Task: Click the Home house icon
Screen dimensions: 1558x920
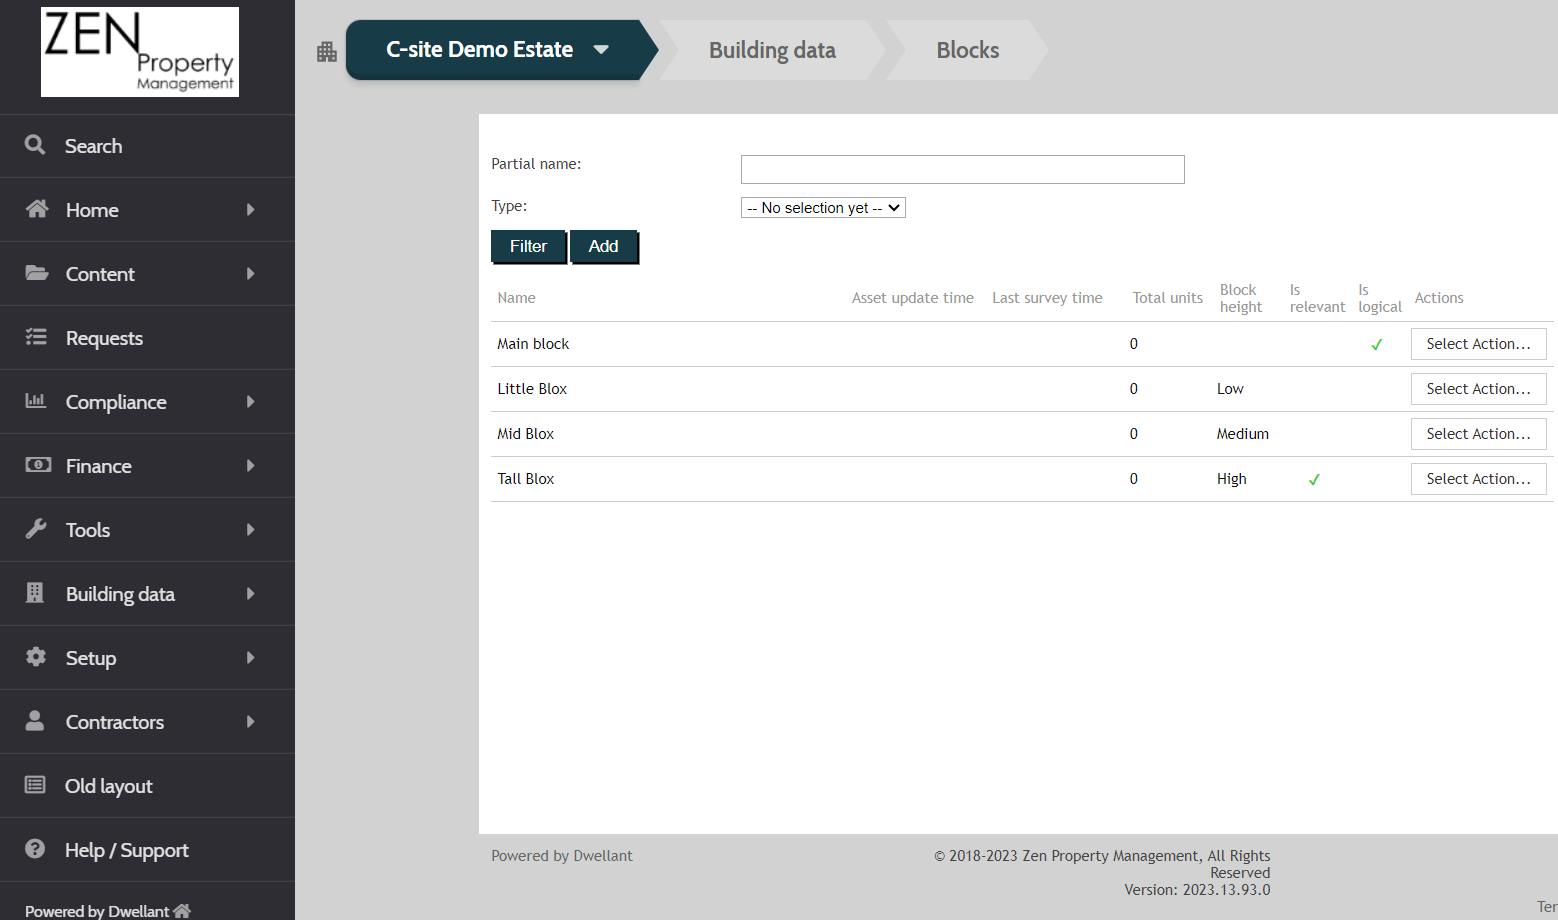Action: click(x=36, y=209)
